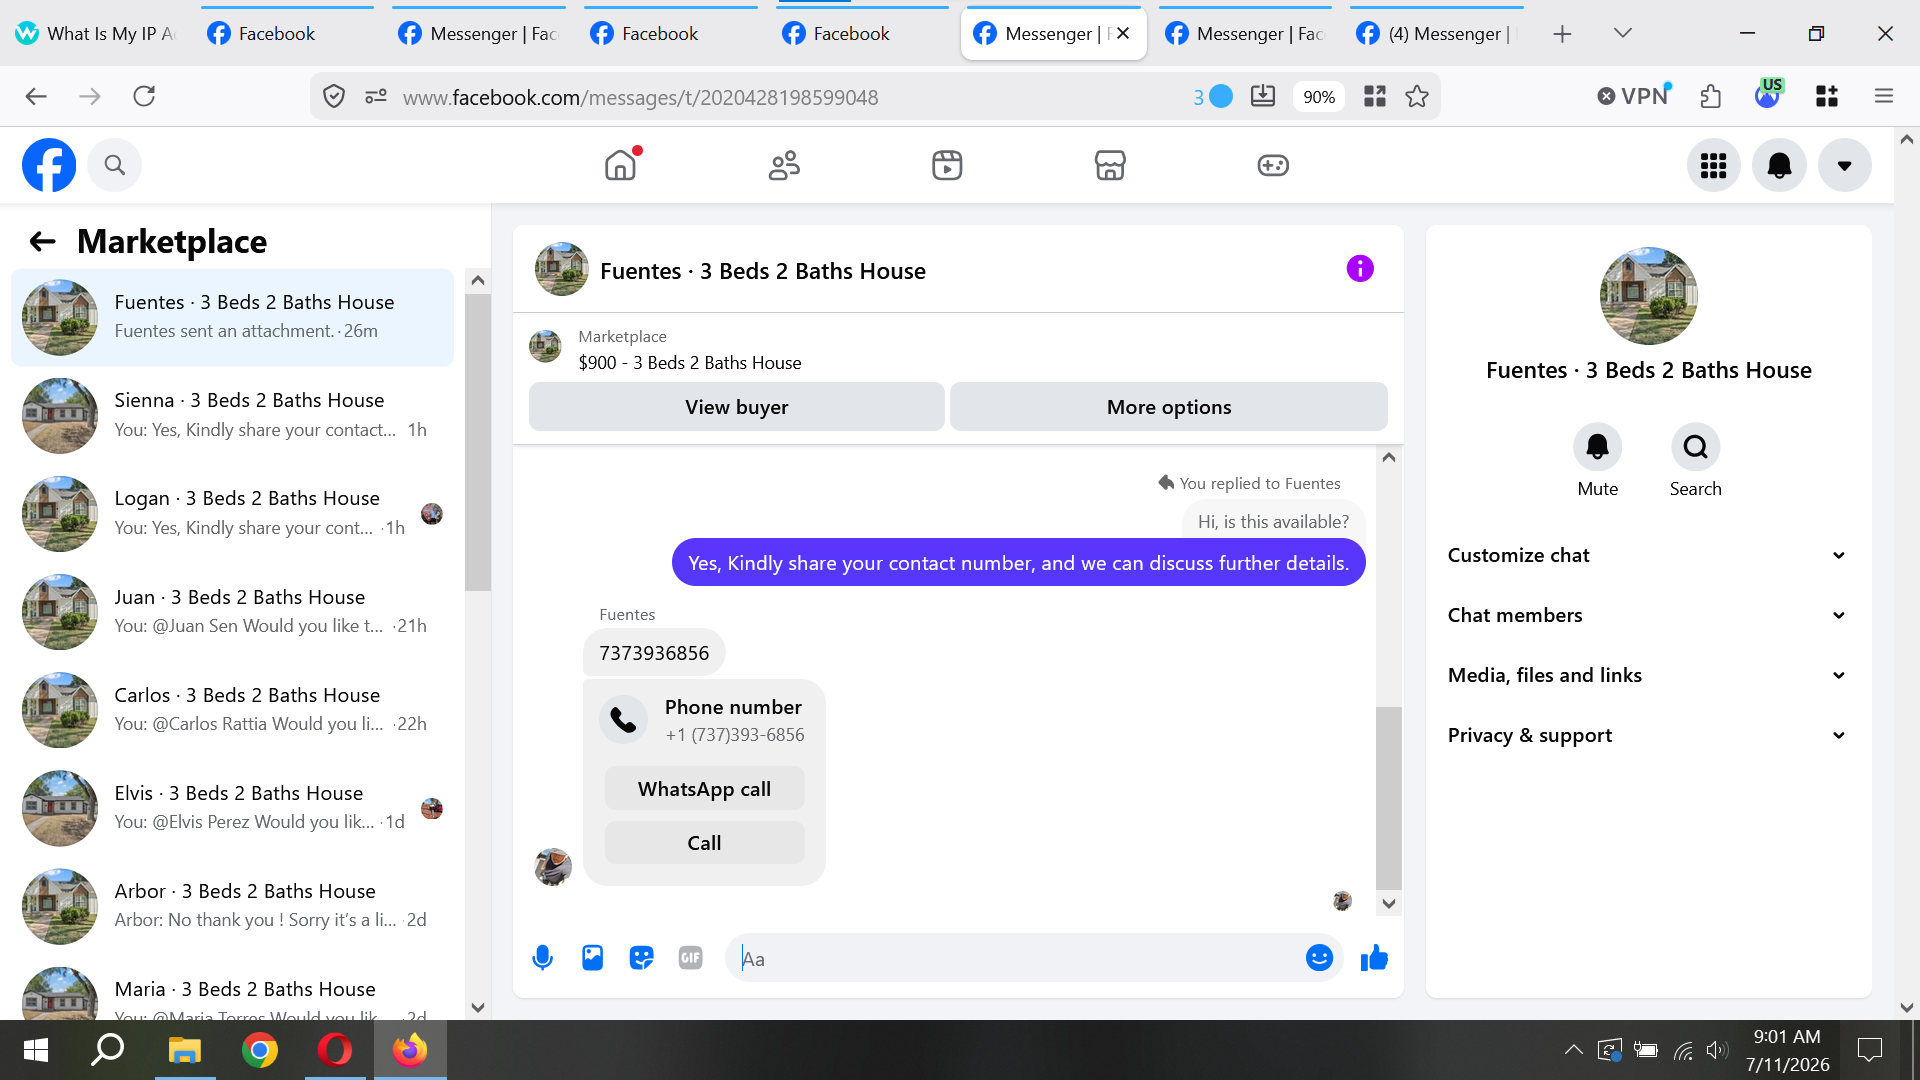1920x1080 pixels.
Task: Click the message text input field
Action: pos(1015,958)
